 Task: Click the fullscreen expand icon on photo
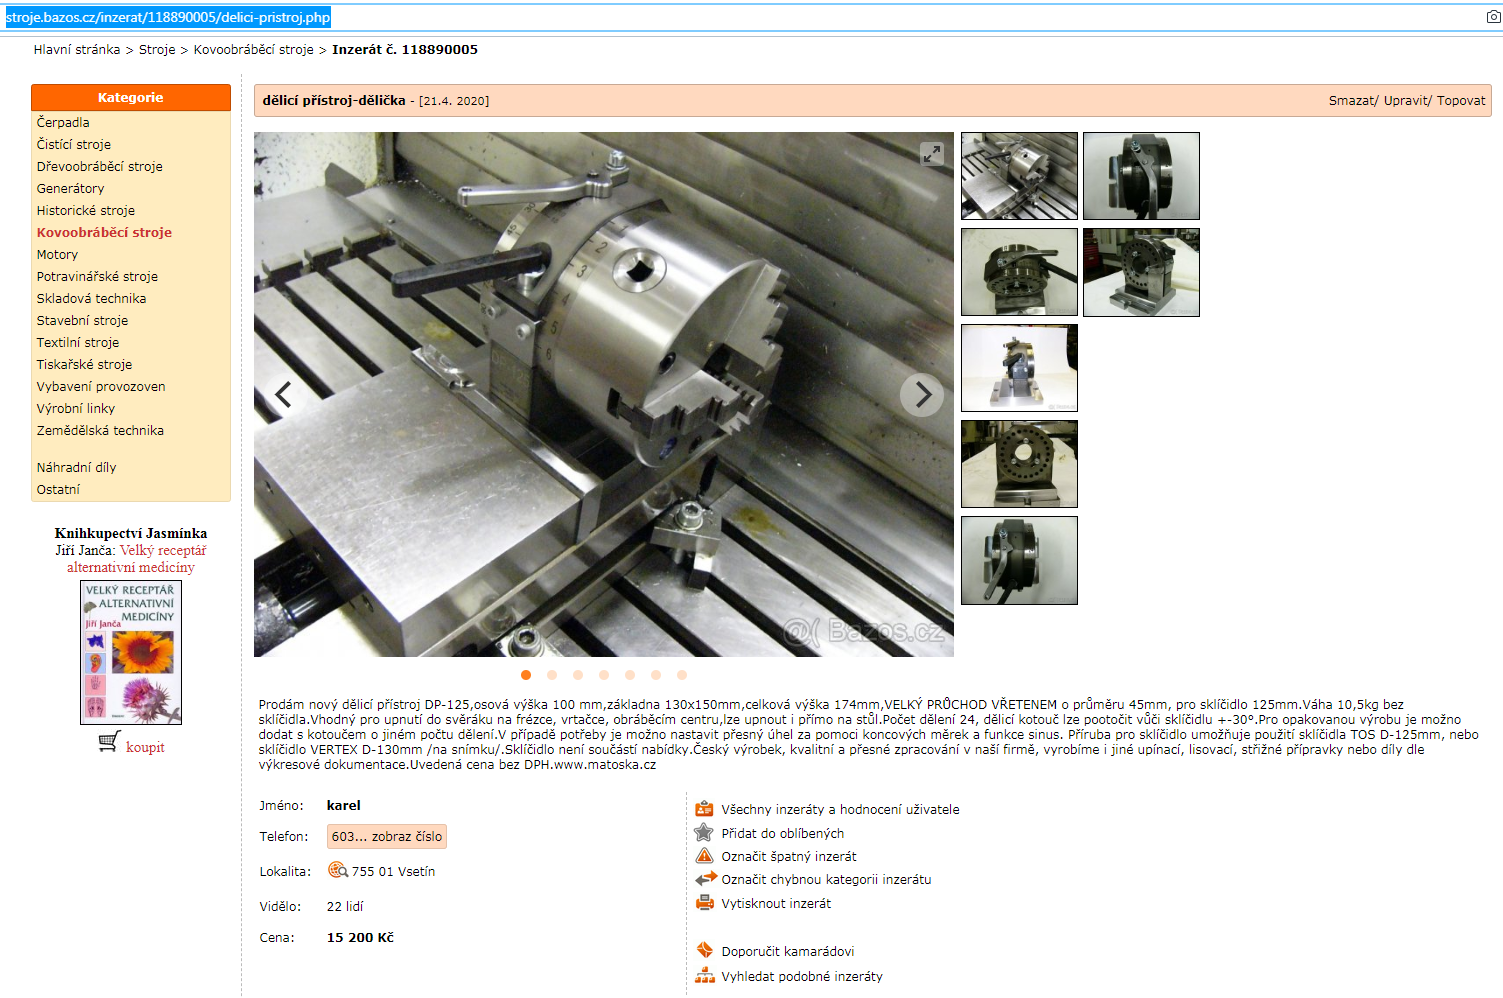click(932, 154)
